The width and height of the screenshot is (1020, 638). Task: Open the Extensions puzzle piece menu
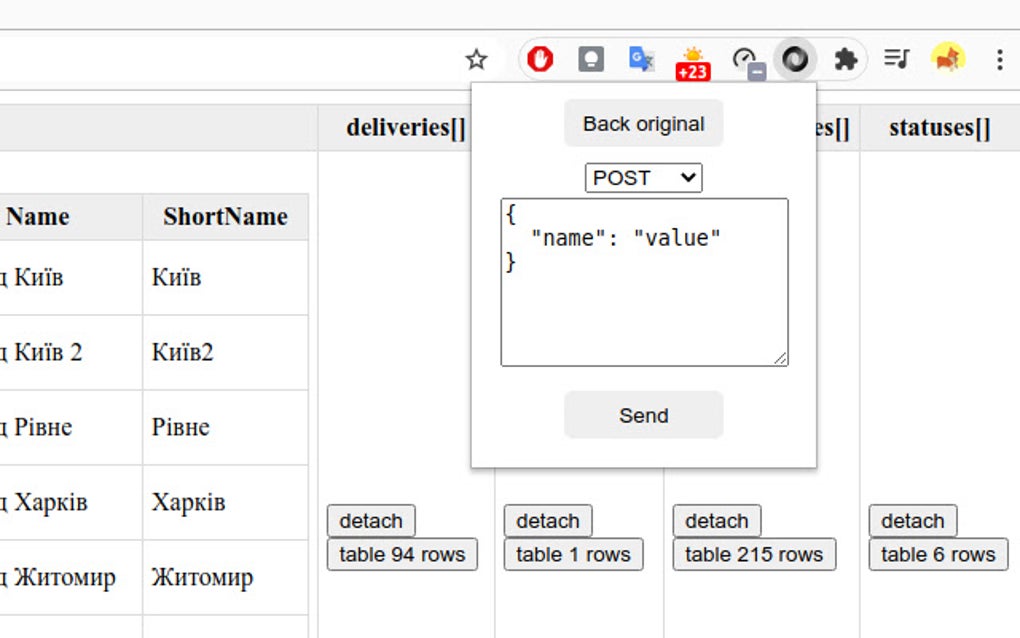tap(846, 60)
